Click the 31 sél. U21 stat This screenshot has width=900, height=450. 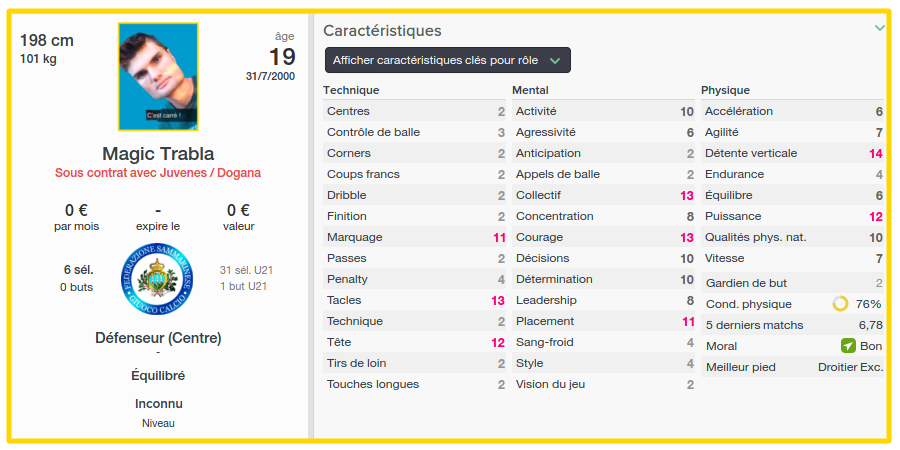click(243, 270)
